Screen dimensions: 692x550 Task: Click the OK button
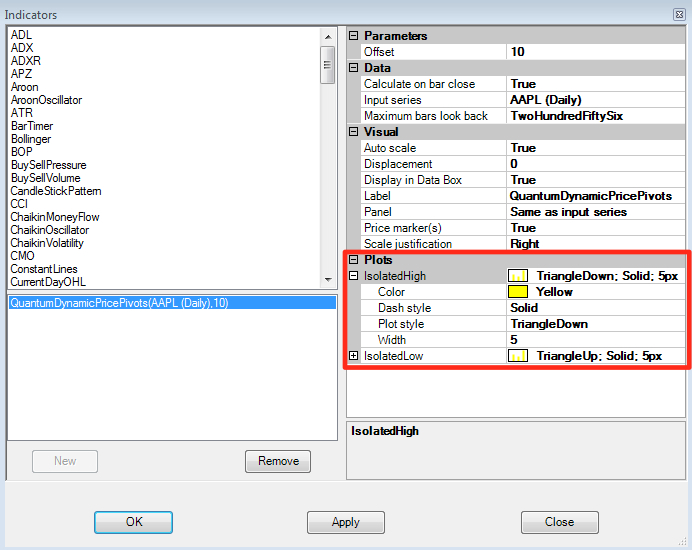pos(133,522)
